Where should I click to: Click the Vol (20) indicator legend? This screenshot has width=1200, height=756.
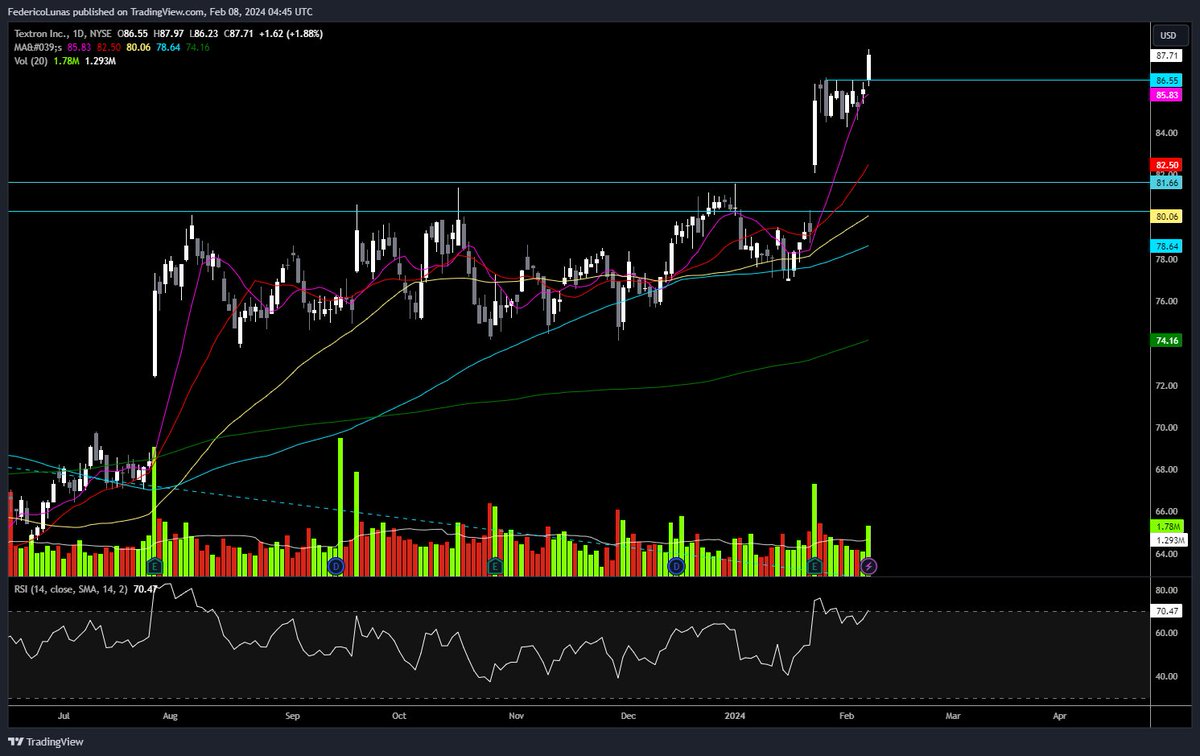tap(30, 60)
